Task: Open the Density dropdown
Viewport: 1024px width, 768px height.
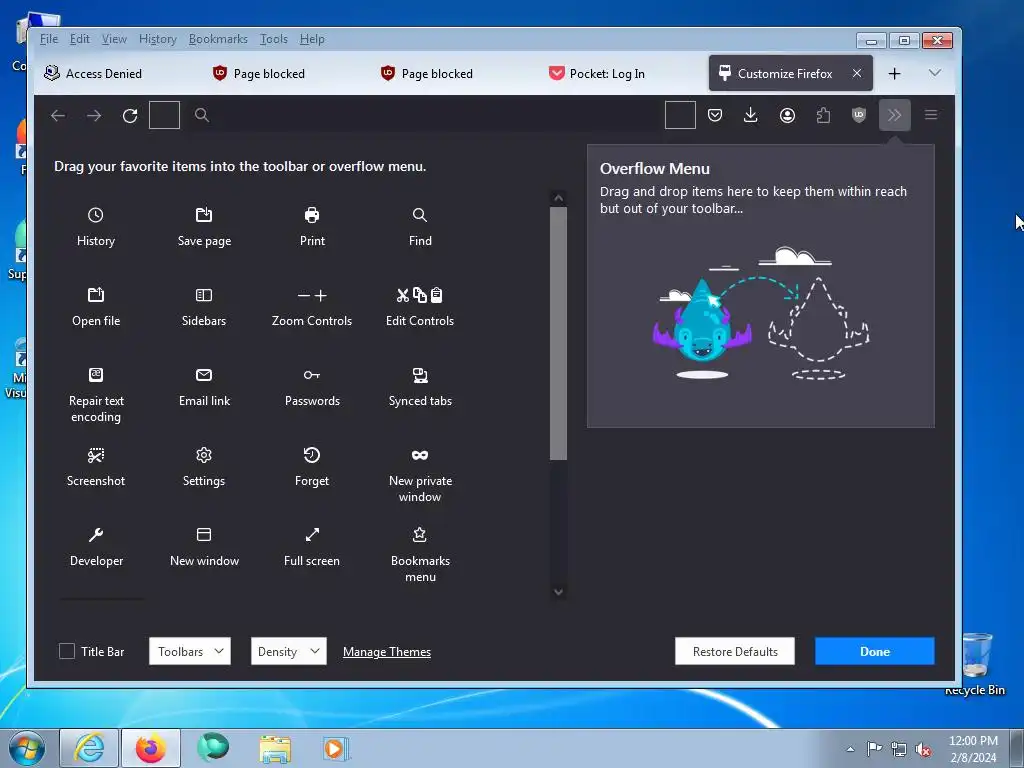Action: tap(289, 651)
